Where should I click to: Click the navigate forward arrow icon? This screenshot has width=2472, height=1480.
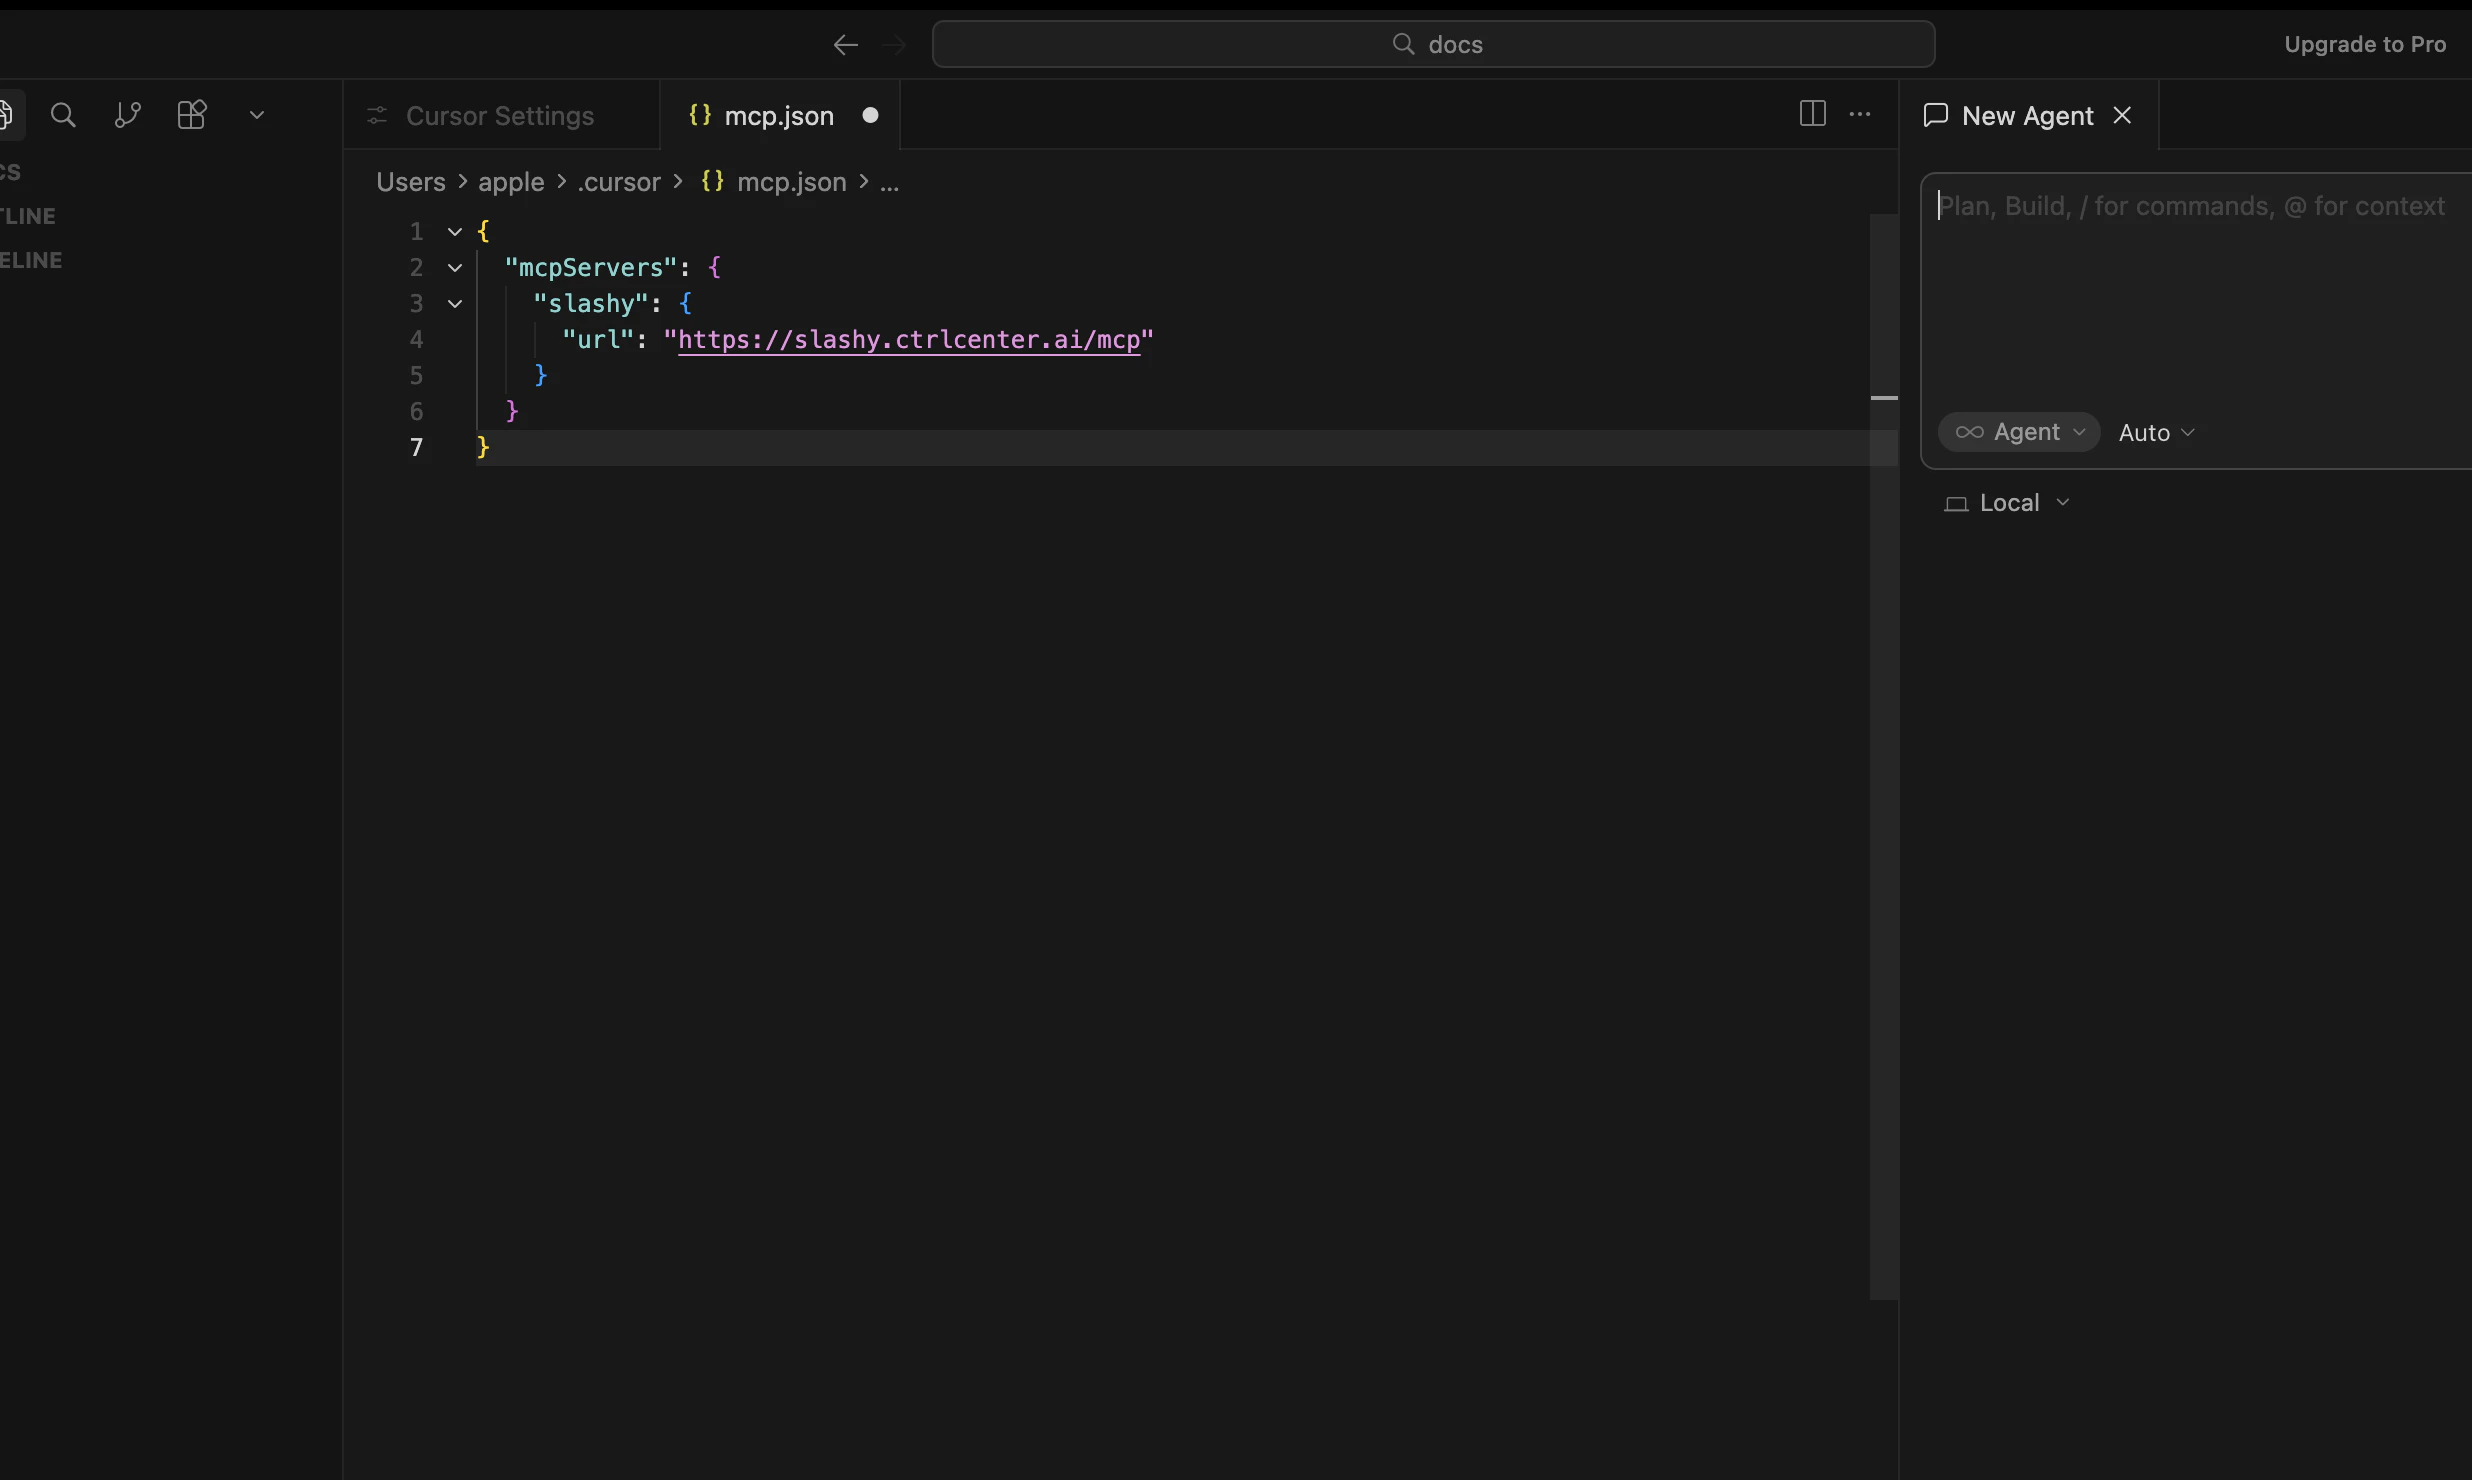click(893, 44)
